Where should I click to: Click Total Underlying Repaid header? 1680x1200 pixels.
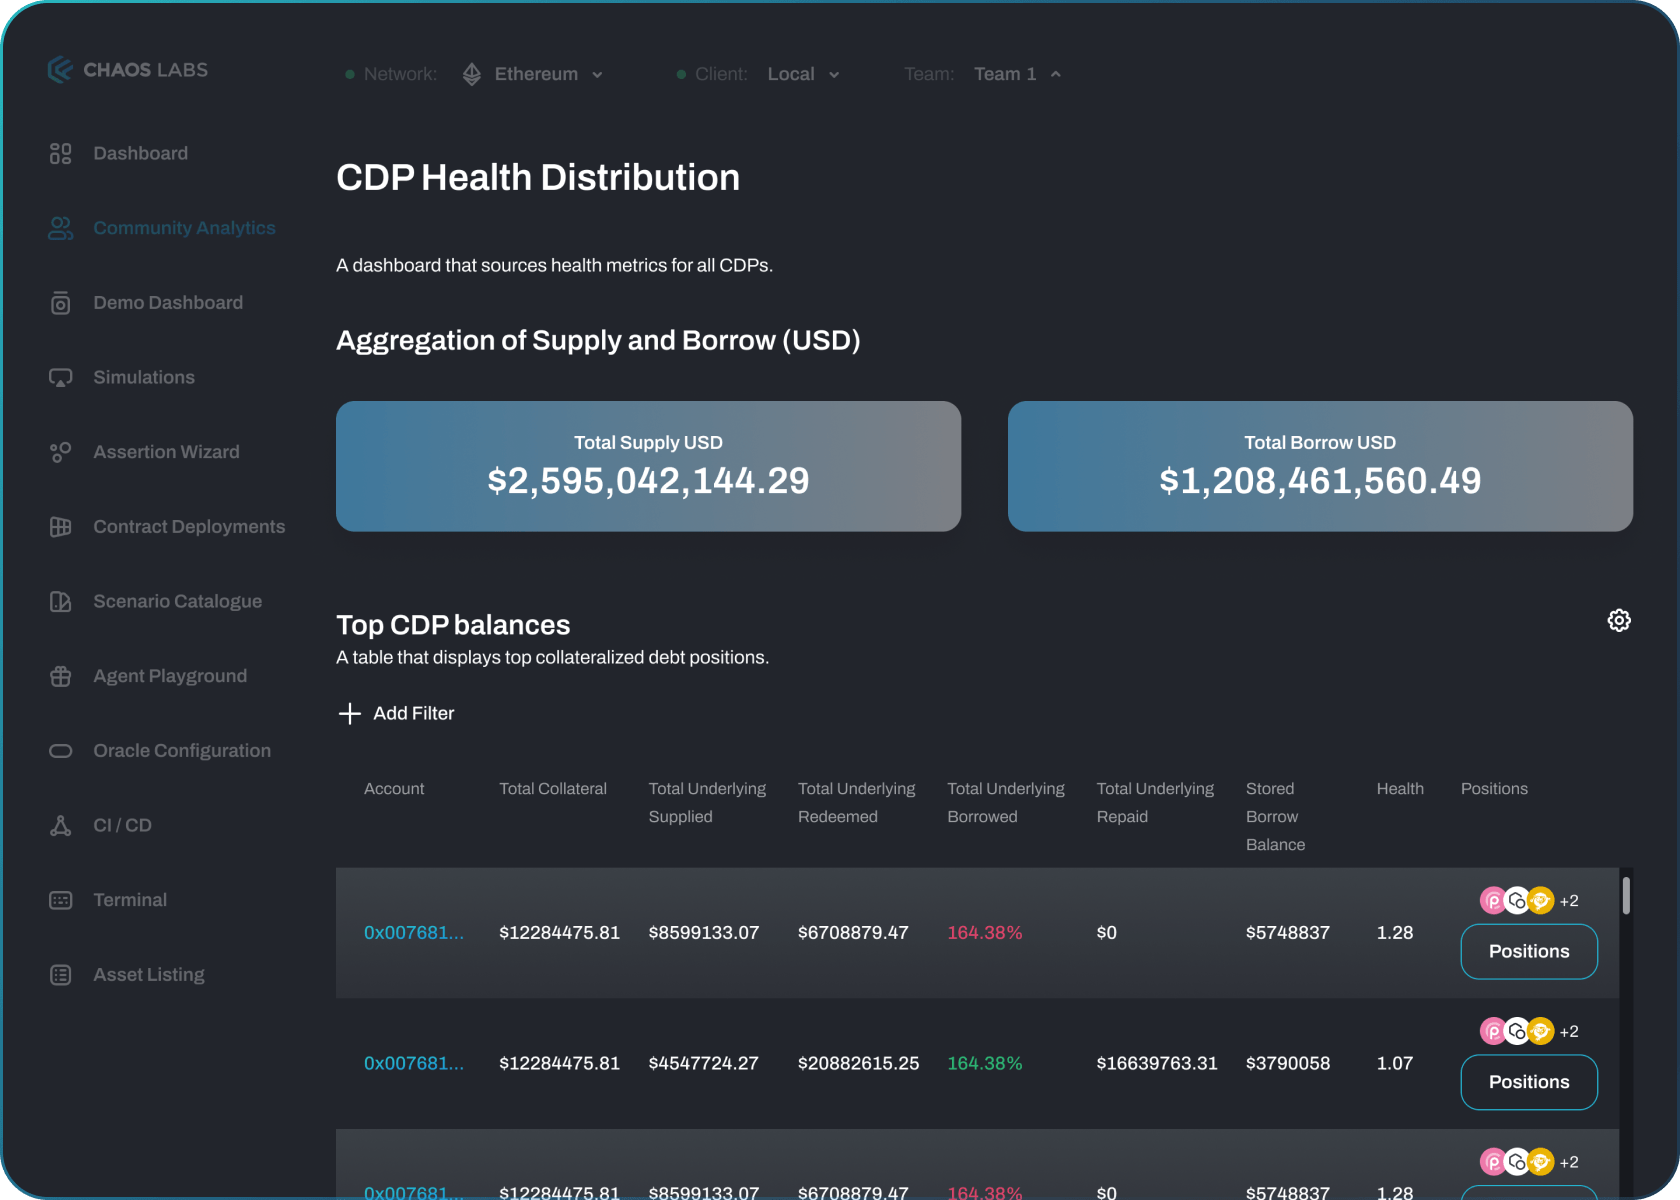click(x=1155, y=803)
